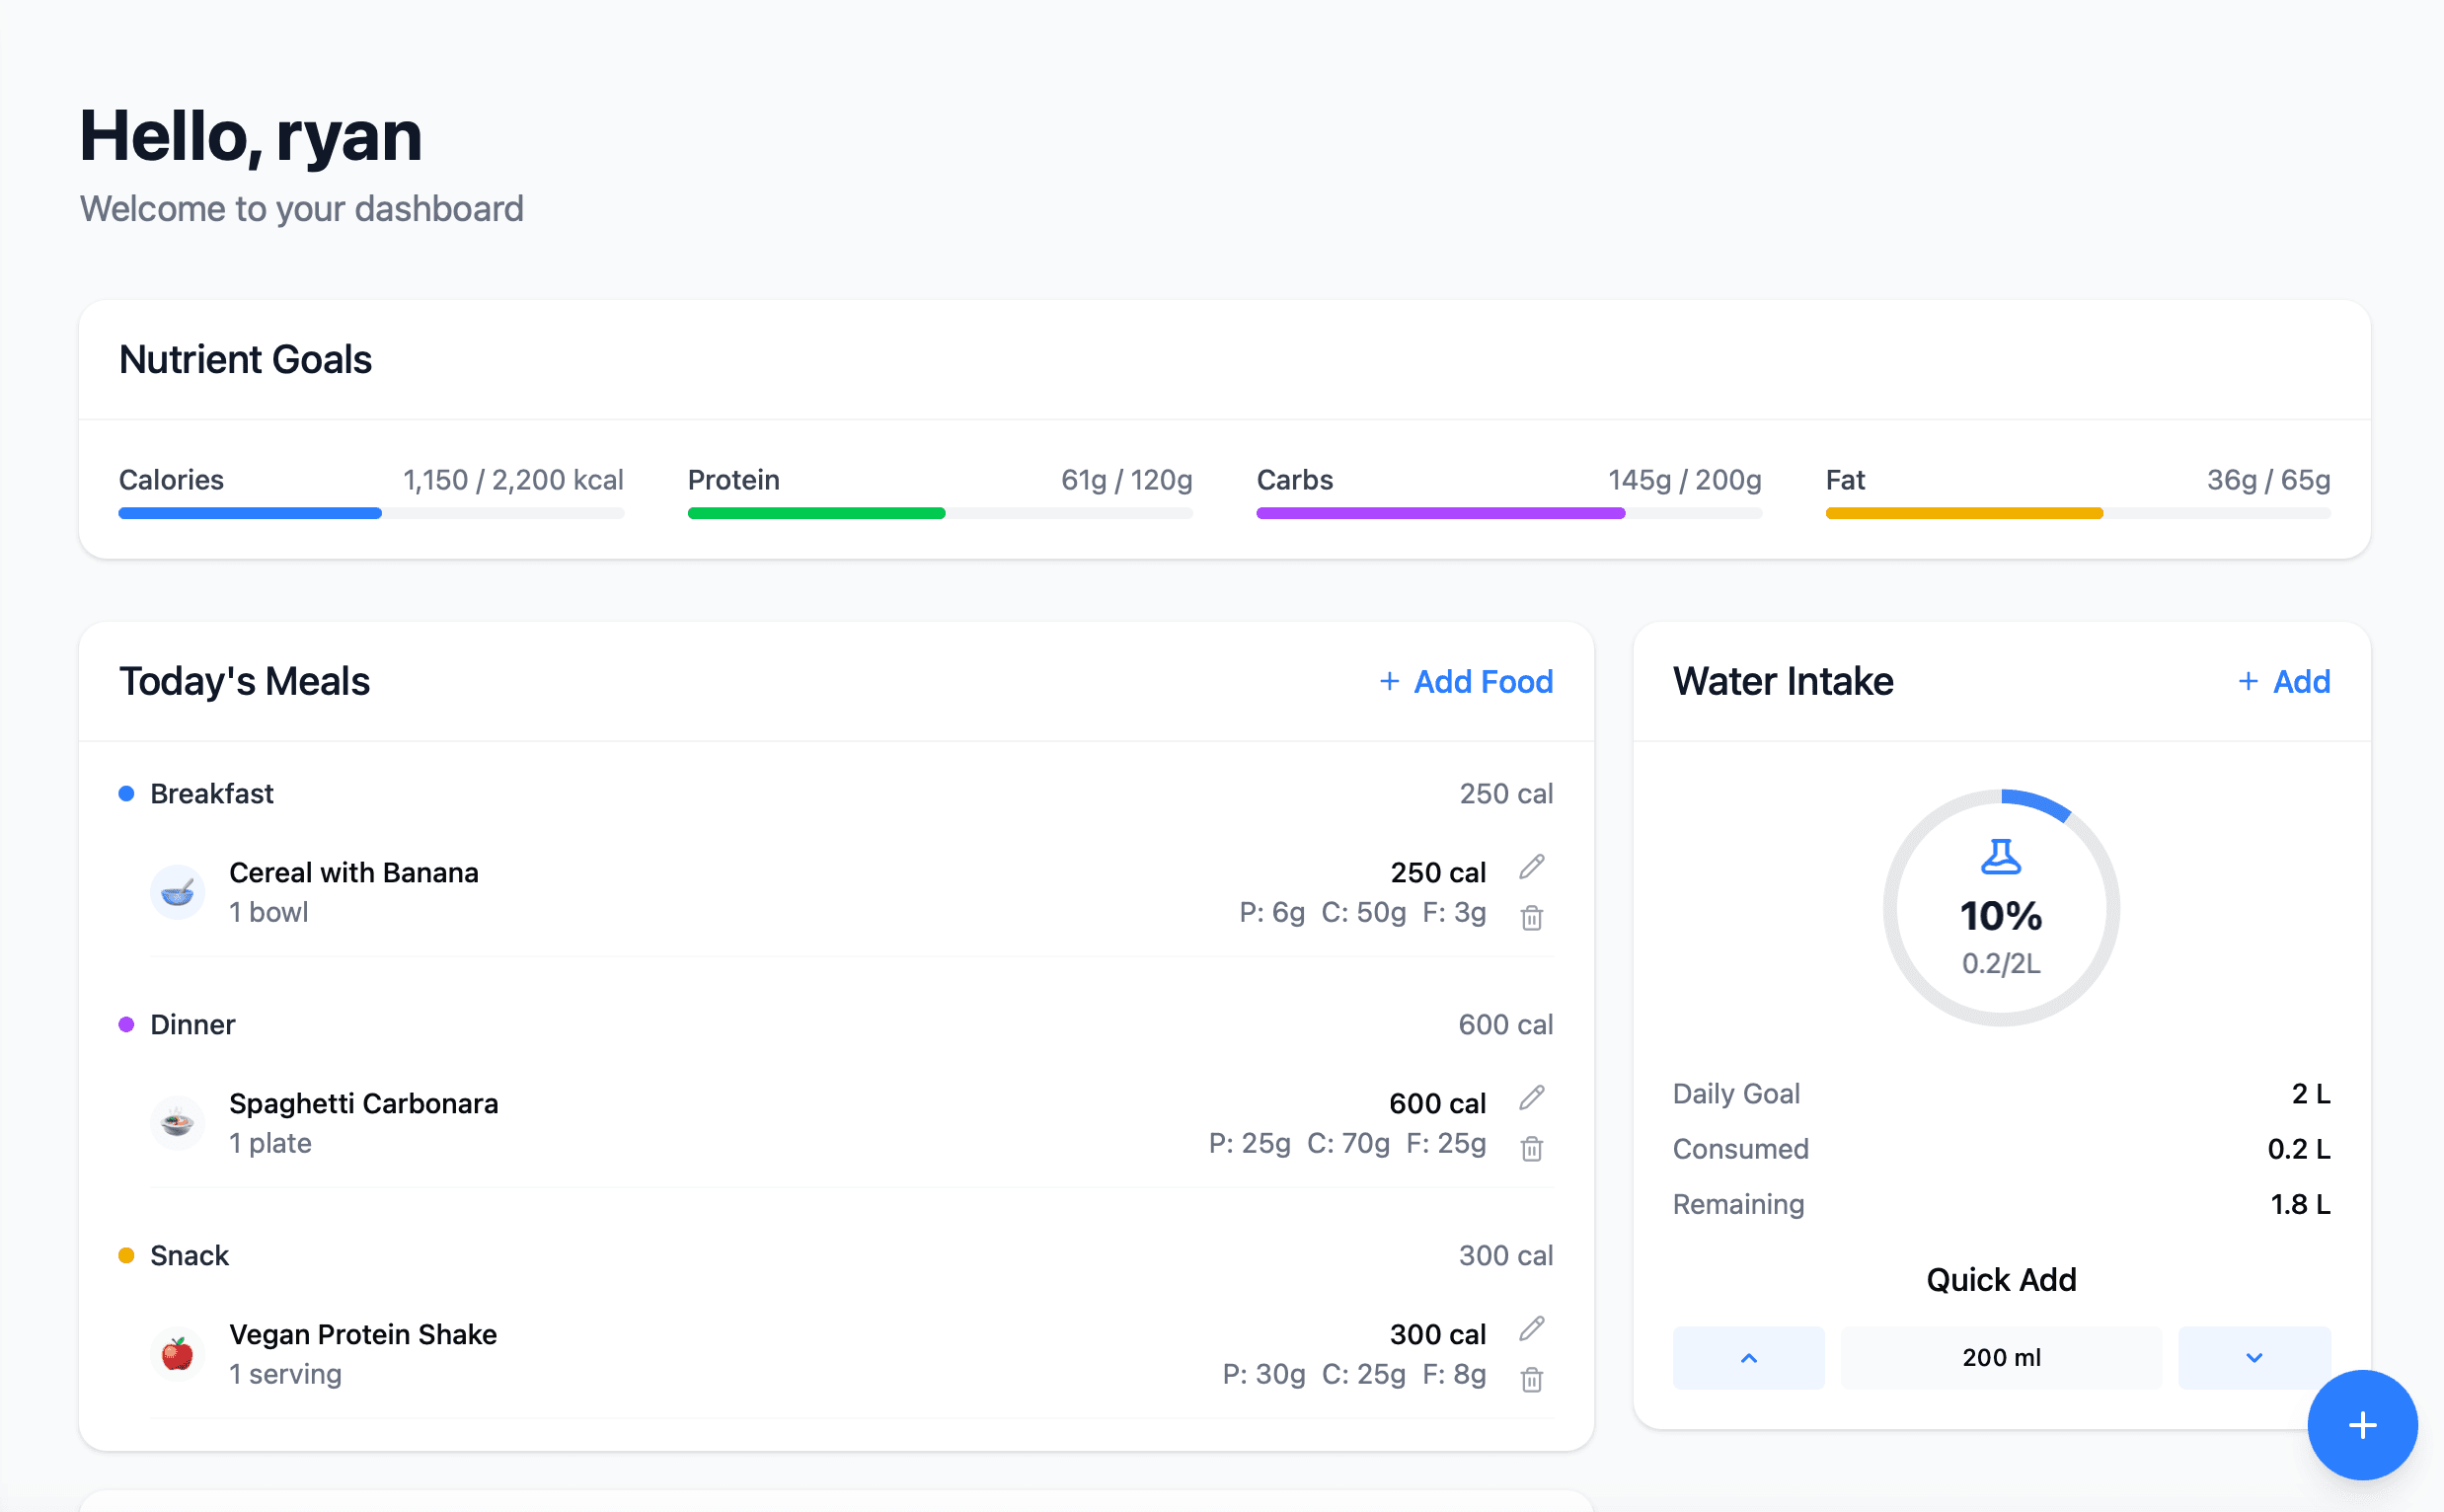Image resolution: width=2444 pixels, height=1512 pixels.
Task: Delete the Cereal with Banana meal
Action: coord(1531,917)
